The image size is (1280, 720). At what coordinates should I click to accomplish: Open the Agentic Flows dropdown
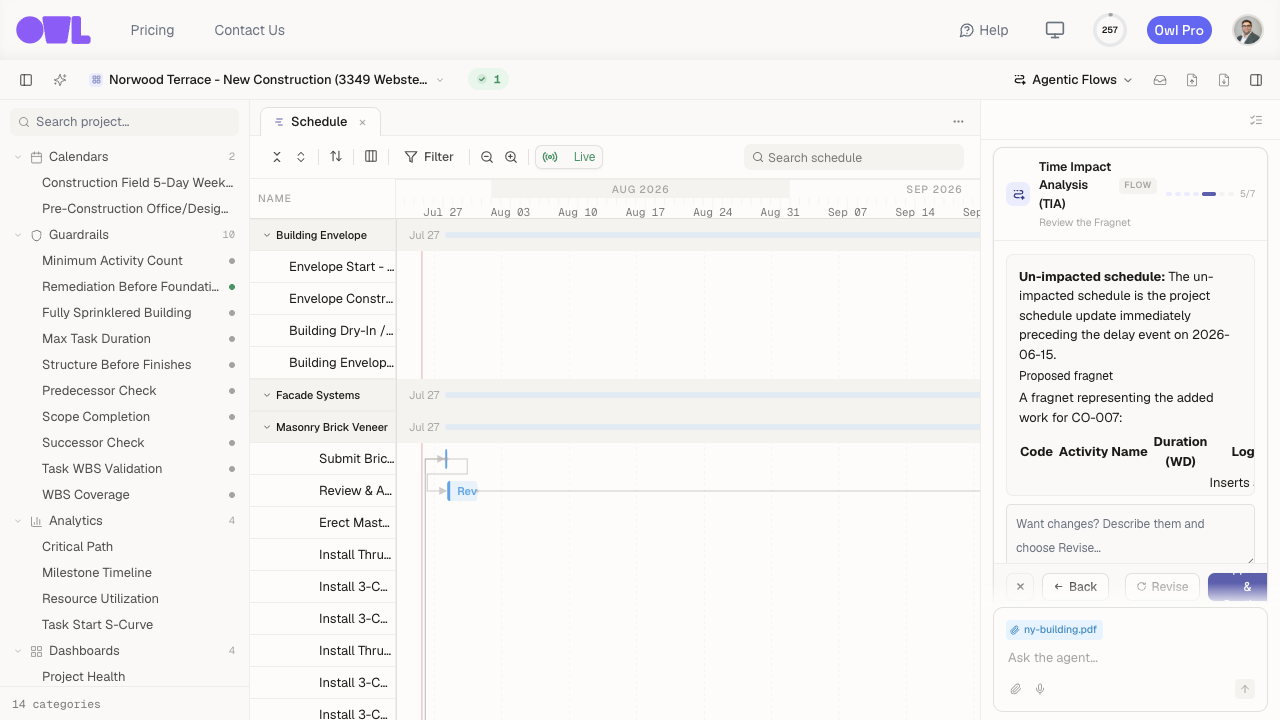pyautogui.click(x=1073, y=80)
